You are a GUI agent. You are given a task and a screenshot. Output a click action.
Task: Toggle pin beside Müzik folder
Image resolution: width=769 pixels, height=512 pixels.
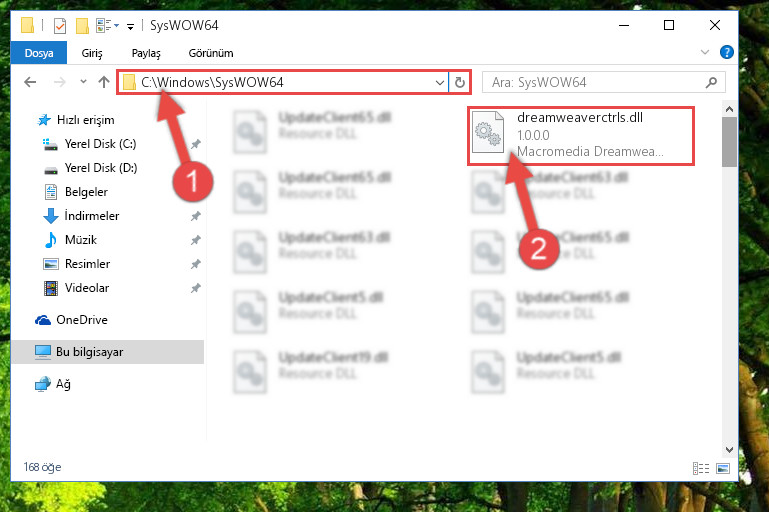point(195,240)
